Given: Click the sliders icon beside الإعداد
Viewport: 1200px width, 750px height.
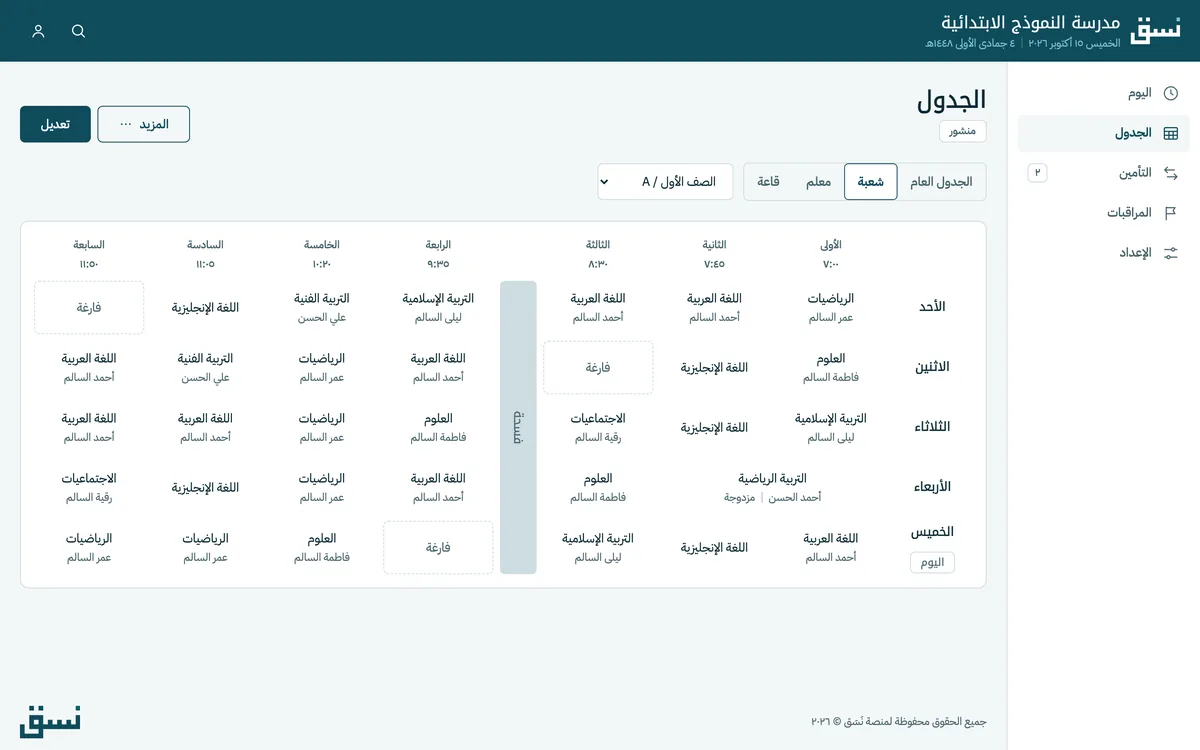Looking at the screenshot, I should coord(1171,253).
